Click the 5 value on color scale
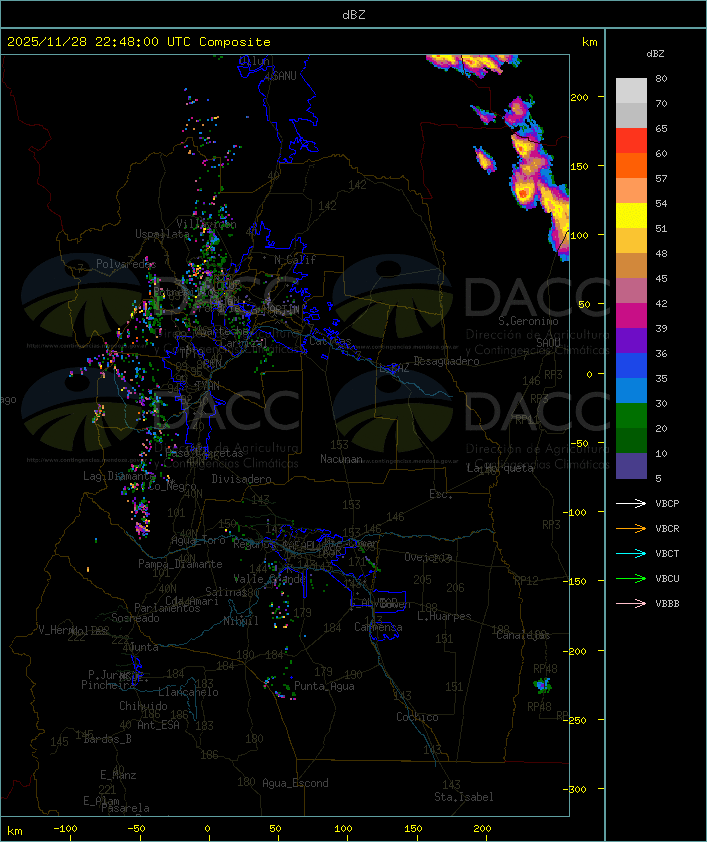This screenshot has width=707, height=842. point(658,478)
